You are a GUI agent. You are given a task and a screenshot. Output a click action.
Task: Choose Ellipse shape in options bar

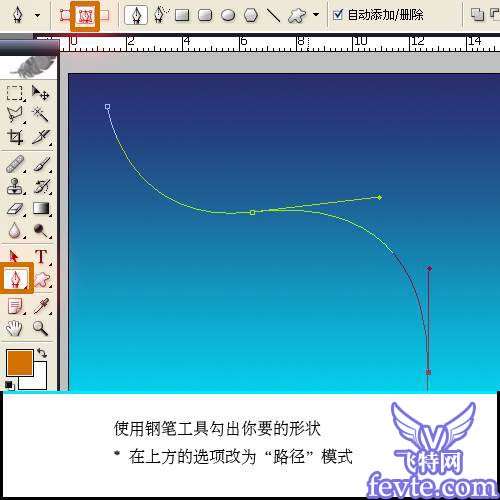[x=228, y=15]
